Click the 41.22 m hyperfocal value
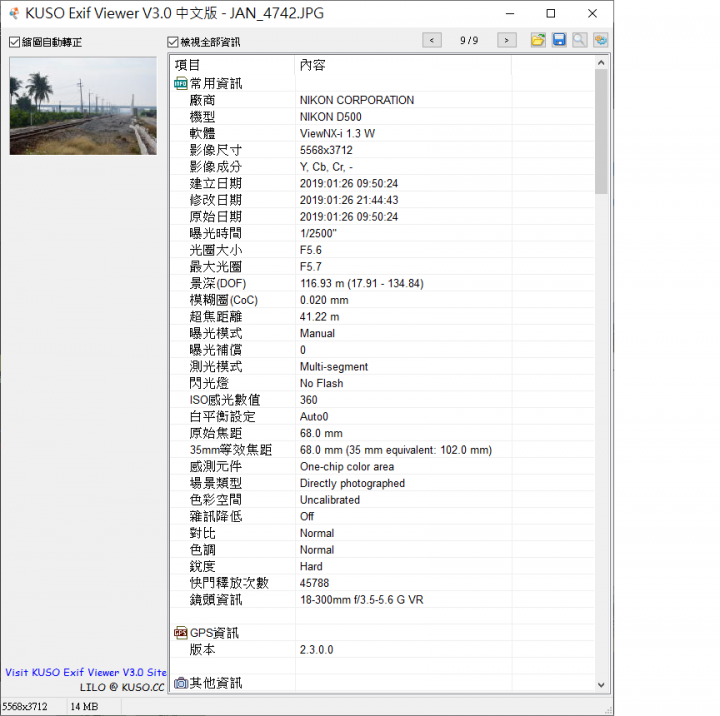The image size is (720, 716). 319,317
